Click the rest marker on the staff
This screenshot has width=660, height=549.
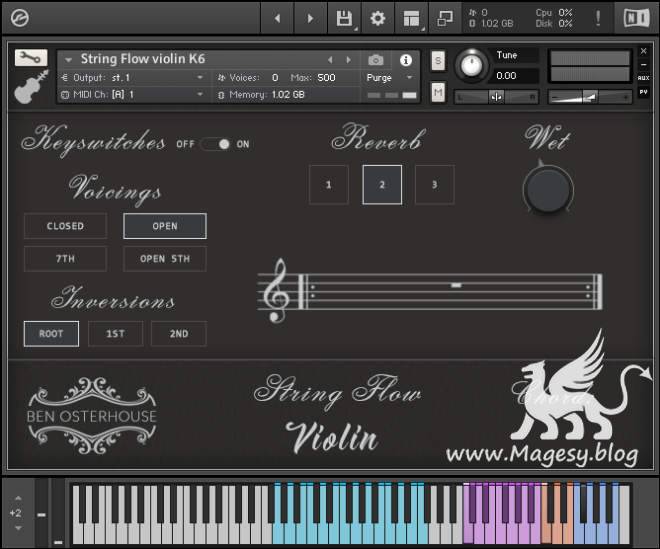click(x=456, y=285)
